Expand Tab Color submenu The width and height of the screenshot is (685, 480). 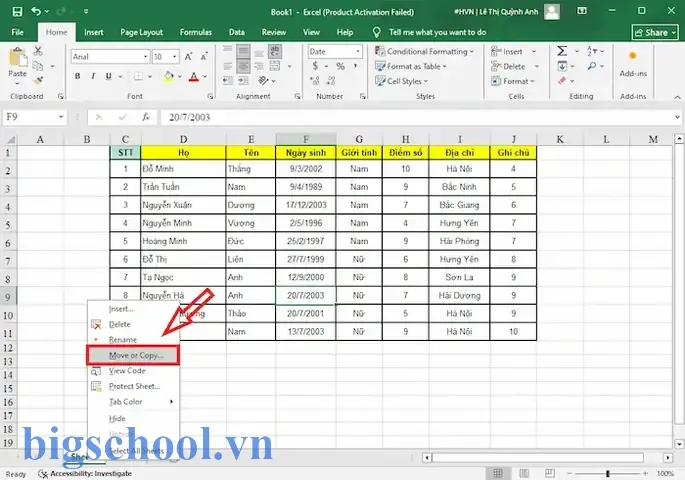133,401
